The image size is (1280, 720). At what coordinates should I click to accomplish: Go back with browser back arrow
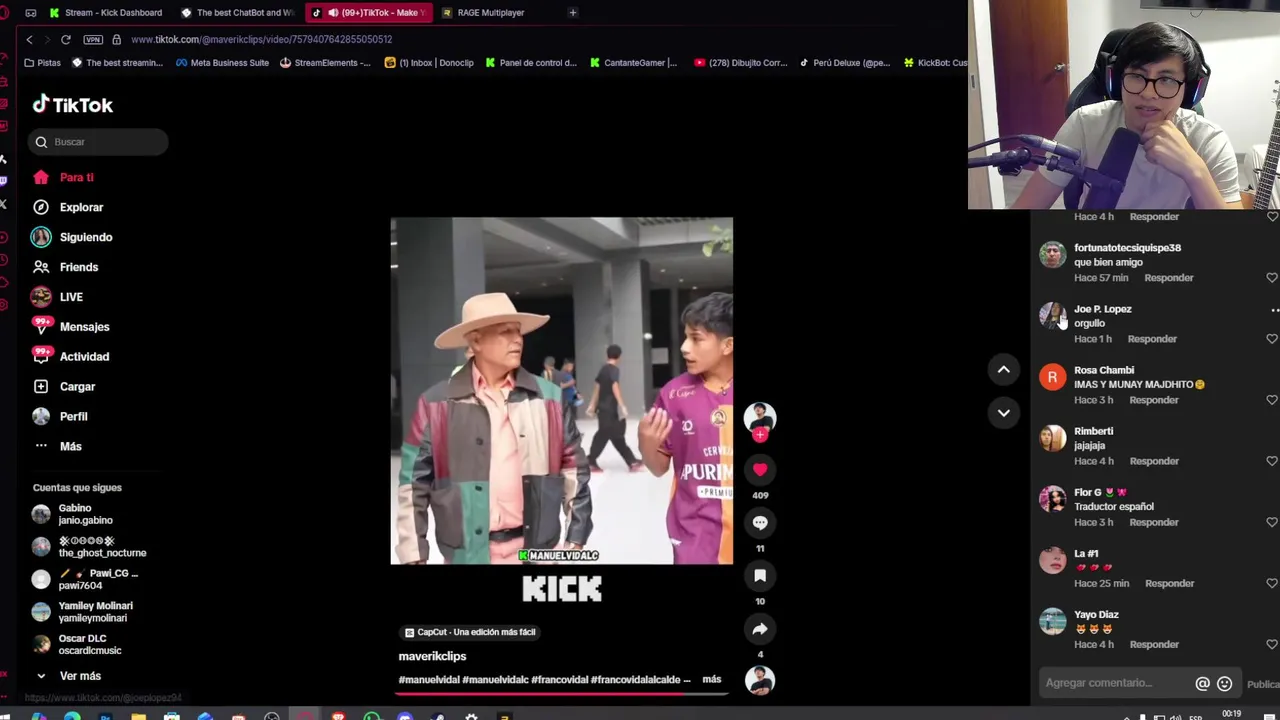pyautogui.click(x=29, y=39)
